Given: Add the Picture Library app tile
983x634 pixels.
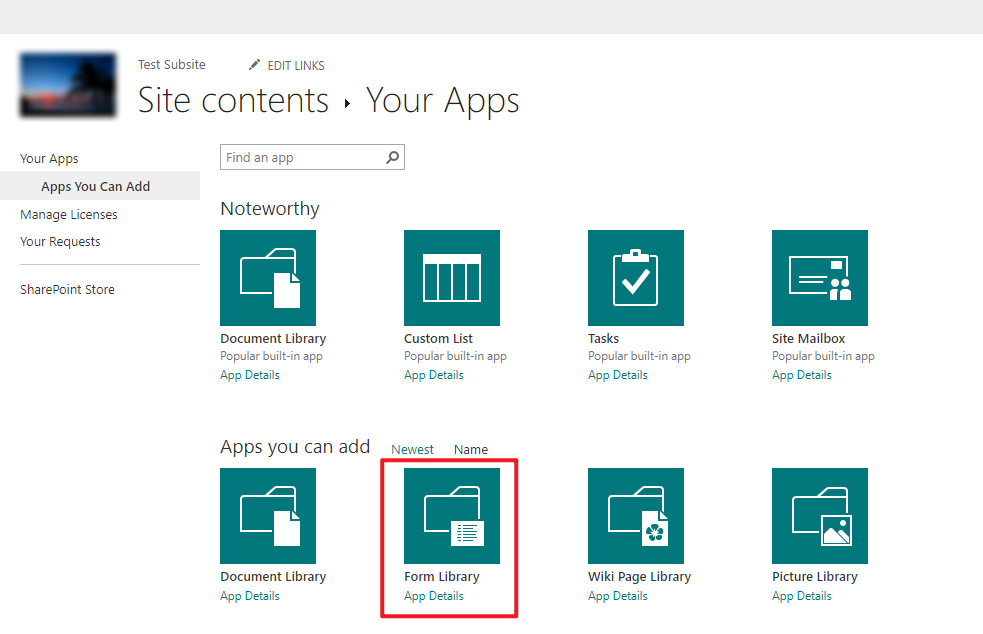Looking at the screenshot, I should pyautogui.click(x=820, y=516).
